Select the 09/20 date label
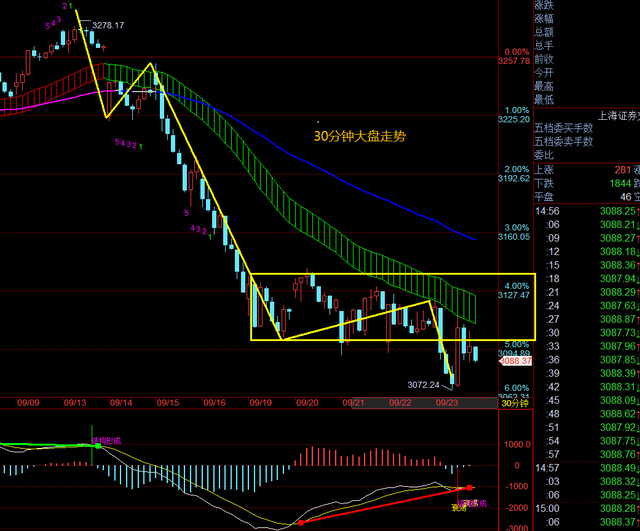The height and width of the screenshot is (531, 640). [x=307, y=403]
